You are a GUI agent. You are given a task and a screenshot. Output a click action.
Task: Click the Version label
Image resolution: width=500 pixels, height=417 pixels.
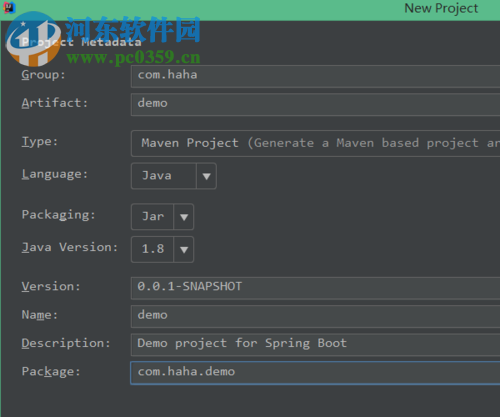51,286
